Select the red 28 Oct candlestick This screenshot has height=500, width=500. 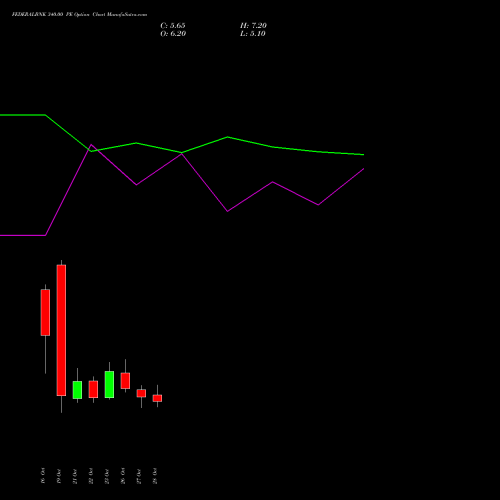157,398
